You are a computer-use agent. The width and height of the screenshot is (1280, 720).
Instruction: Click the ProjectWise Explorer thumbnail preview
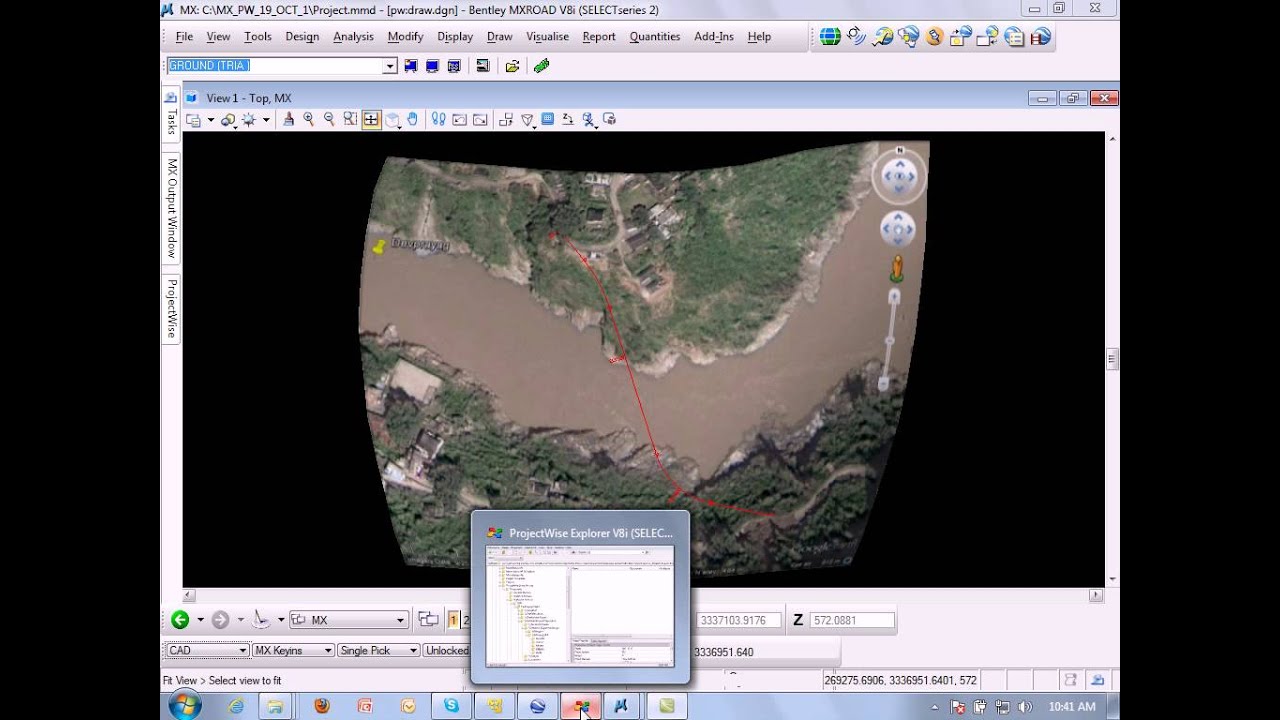point(580,606)
